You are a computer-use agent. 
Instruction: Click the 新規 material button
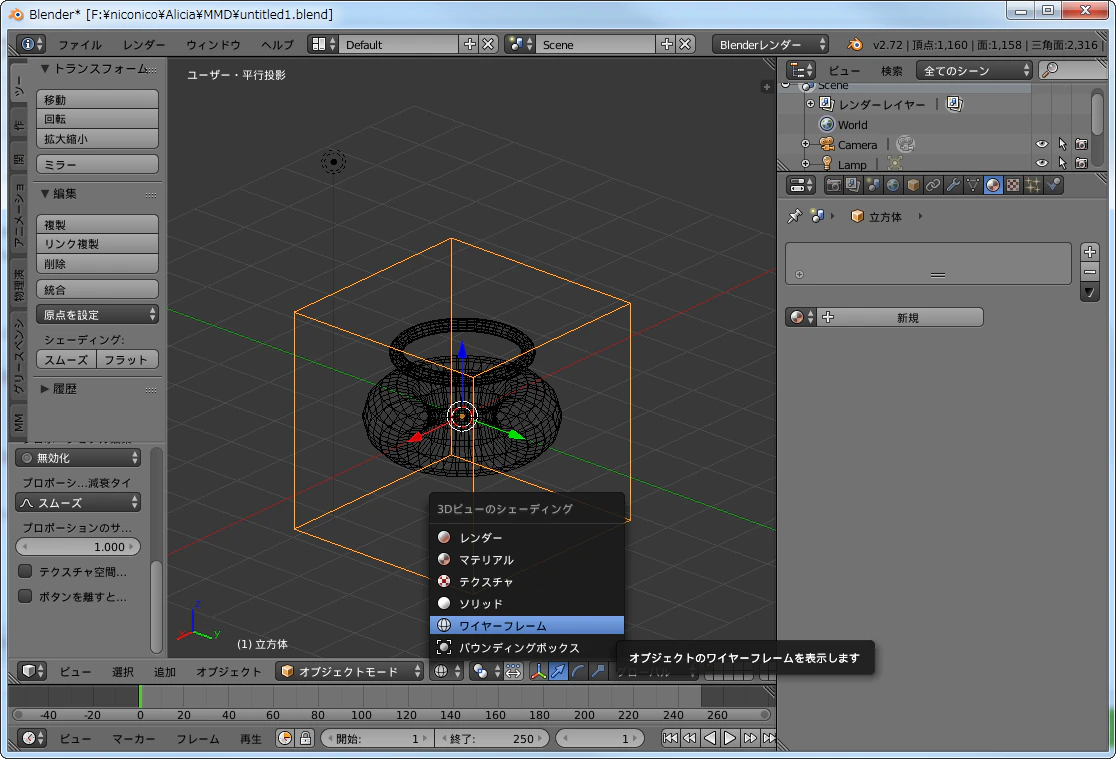[x=902, y=318]
